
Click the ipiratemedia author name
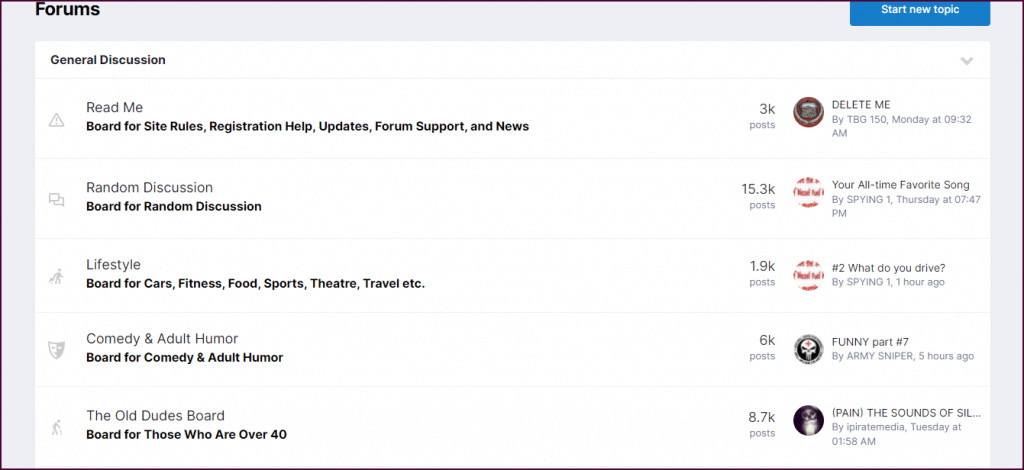click(875, 427)
